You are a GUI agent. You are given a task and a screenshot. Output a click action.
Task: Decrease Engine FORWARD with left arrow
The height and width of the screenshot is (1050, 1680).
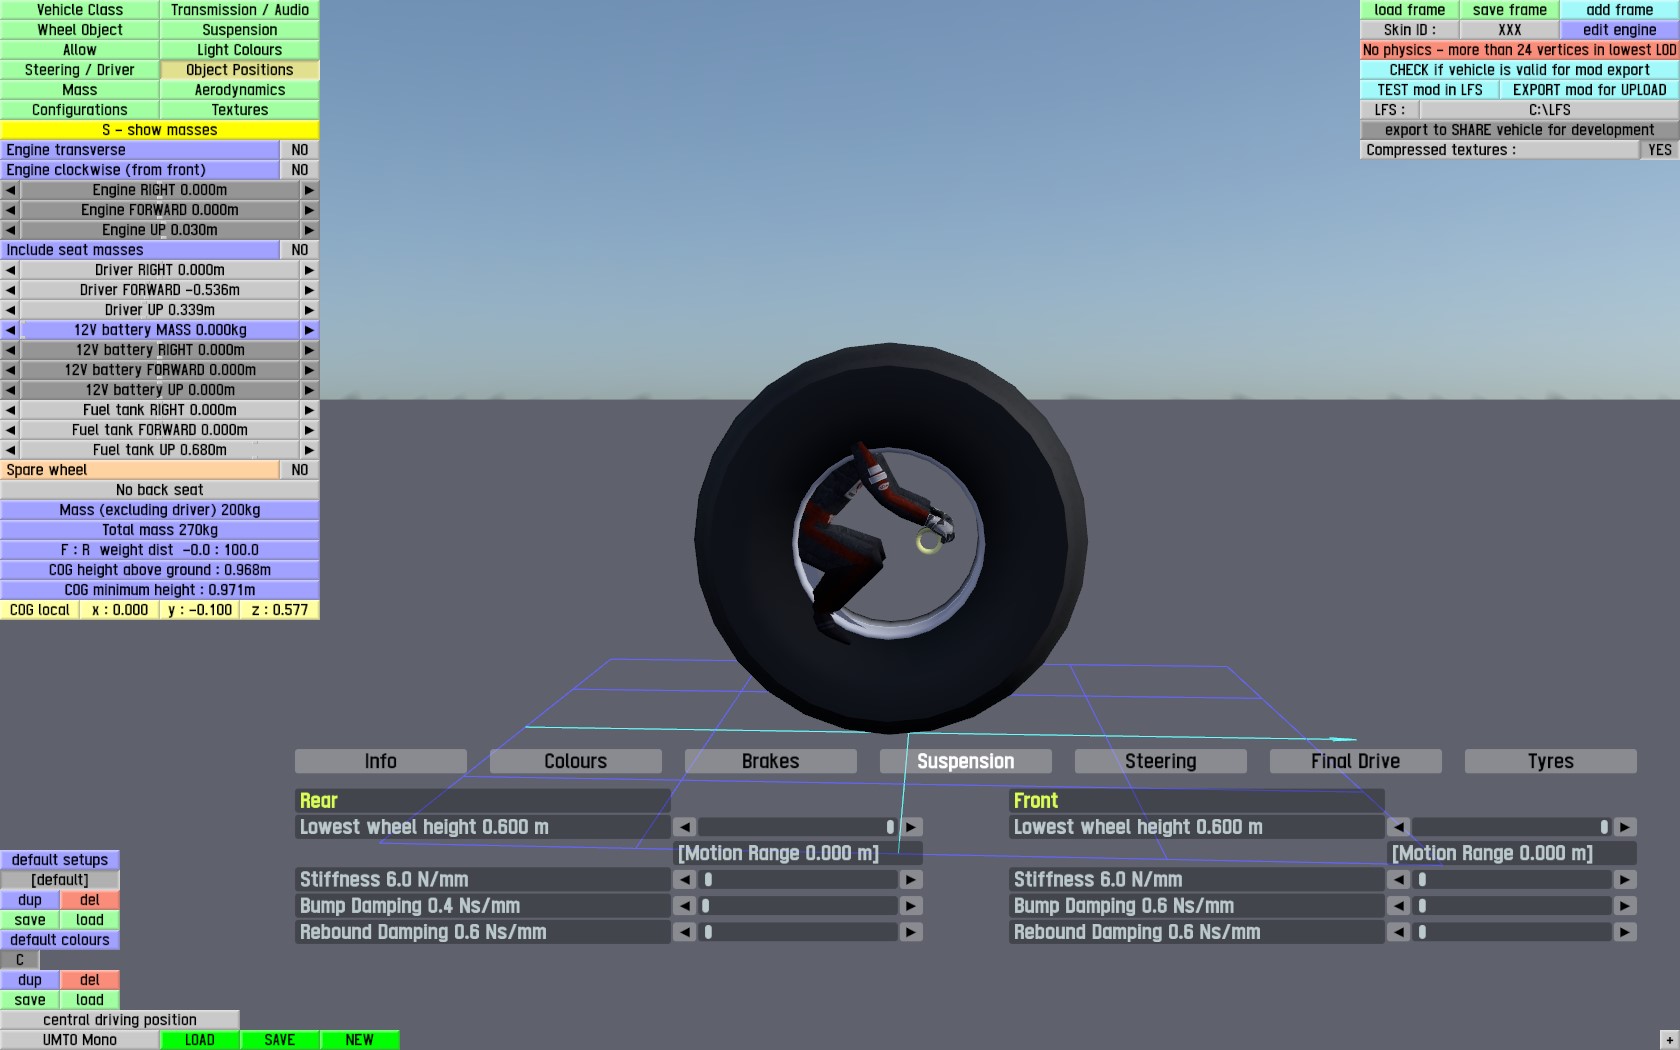(10, 210)
